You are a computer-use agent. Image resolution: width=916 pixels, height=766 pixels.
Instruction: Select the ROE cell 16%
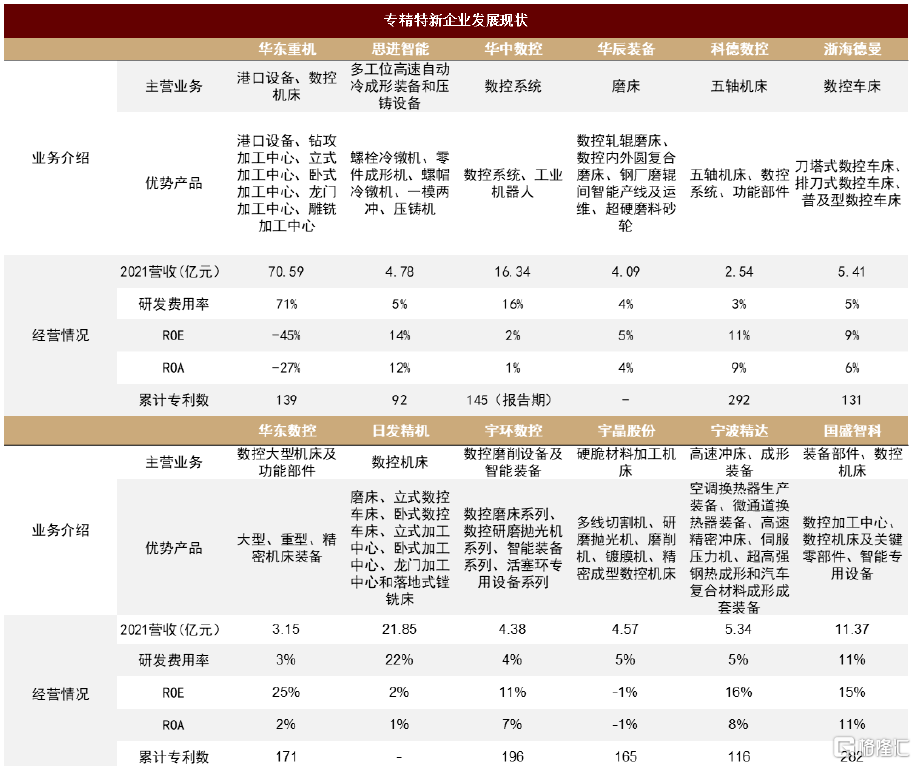738,692
